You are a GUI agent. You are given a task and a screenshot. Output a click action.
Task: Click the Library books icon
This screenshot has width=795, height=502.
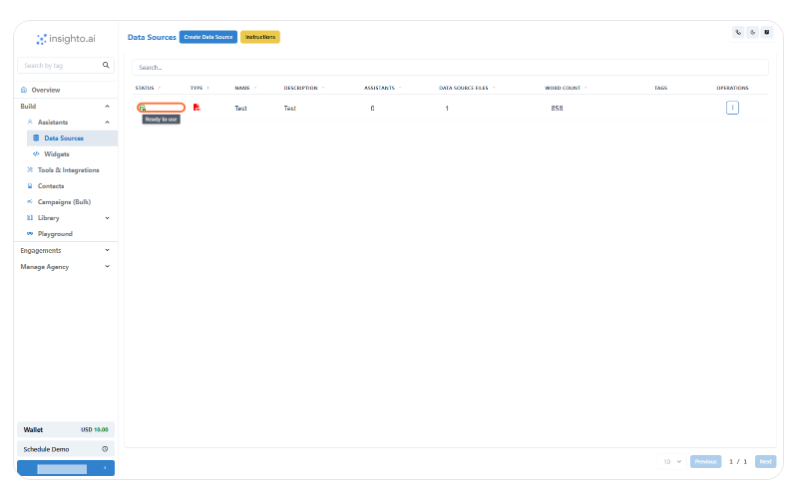(x=30, y=218)
